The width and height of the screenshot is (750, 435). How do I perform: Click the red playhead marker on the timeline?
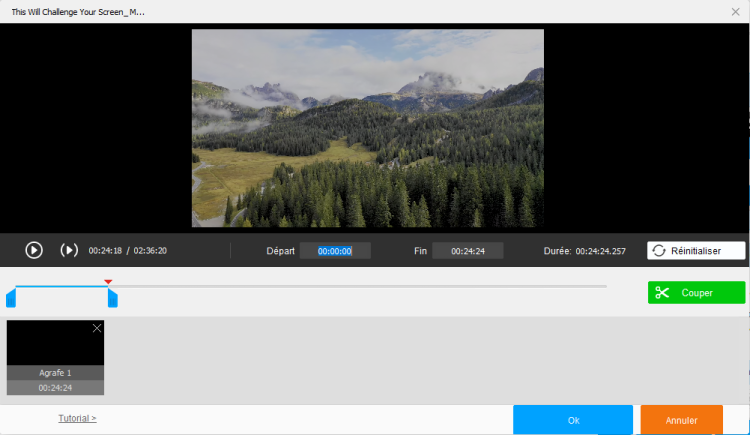[x=108, y=282]
